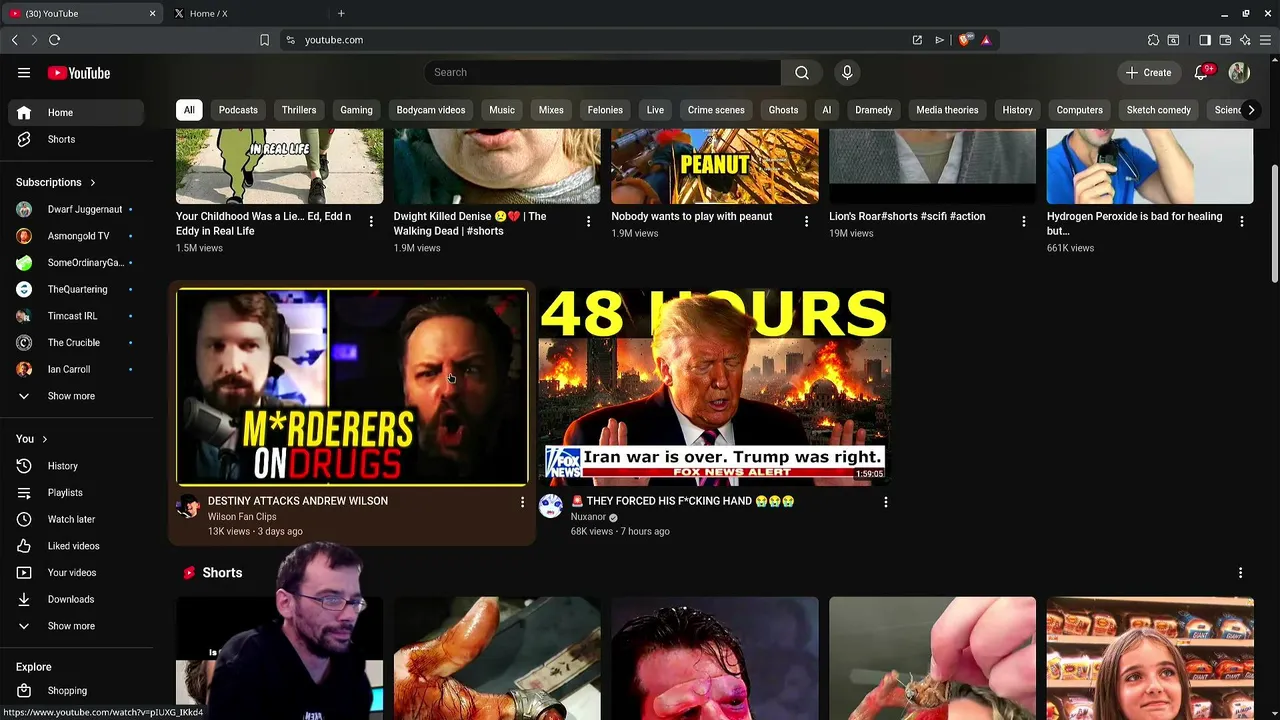Open the notifications bell
Screen dimensions: 1280x720
pos(1202,72)
